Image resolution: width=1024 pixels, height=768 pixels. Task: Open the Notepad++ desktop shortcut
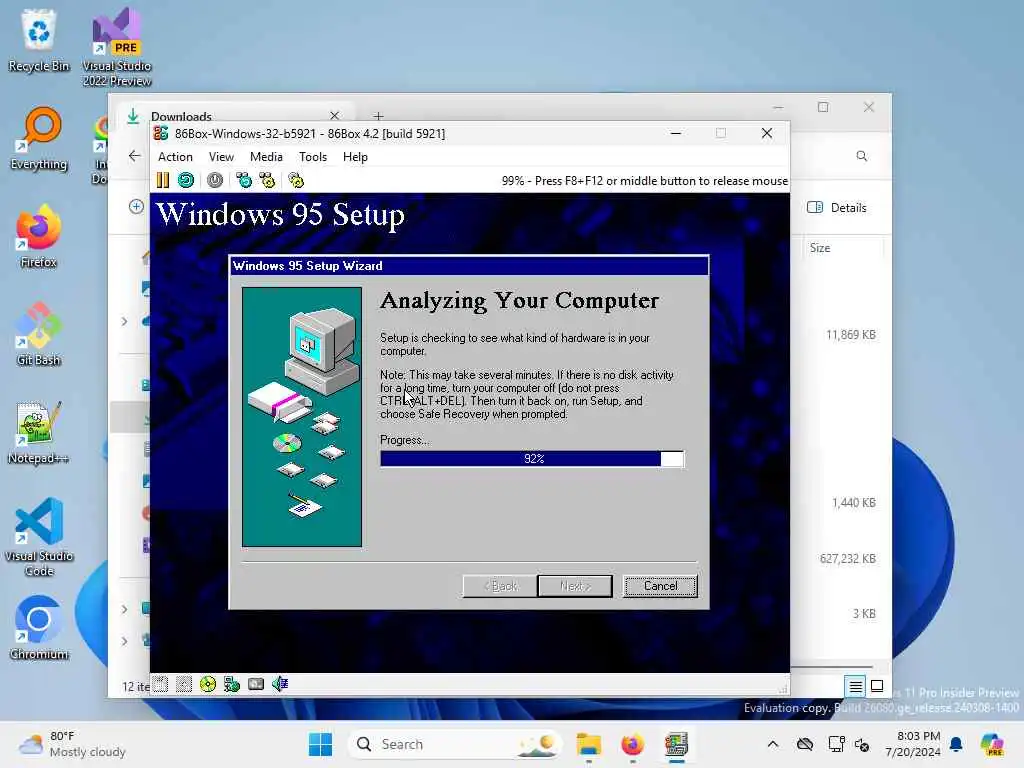(39, 433)
